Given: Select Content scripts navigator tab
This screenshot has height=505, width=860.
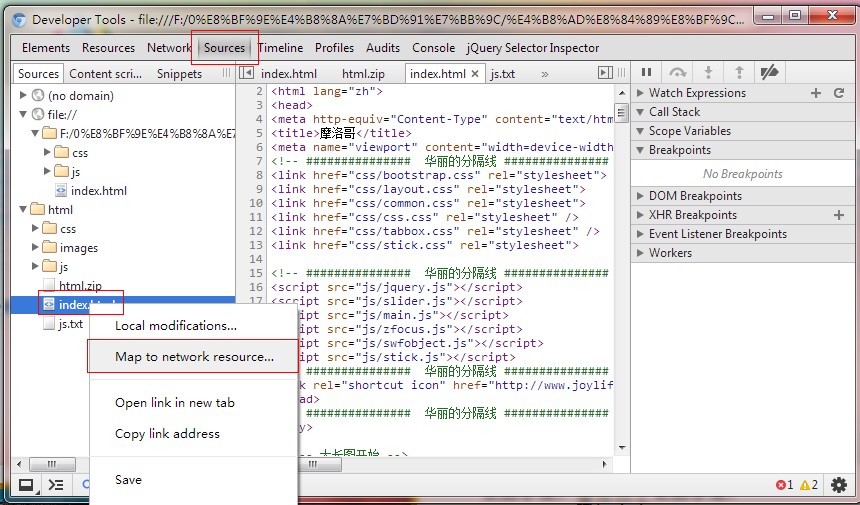Looking at the screenshot, I should click(106, 73).
